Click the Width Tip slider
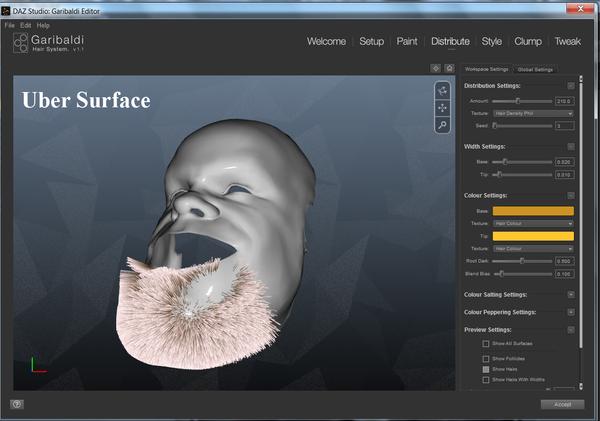600x421 pixels. 522,175
